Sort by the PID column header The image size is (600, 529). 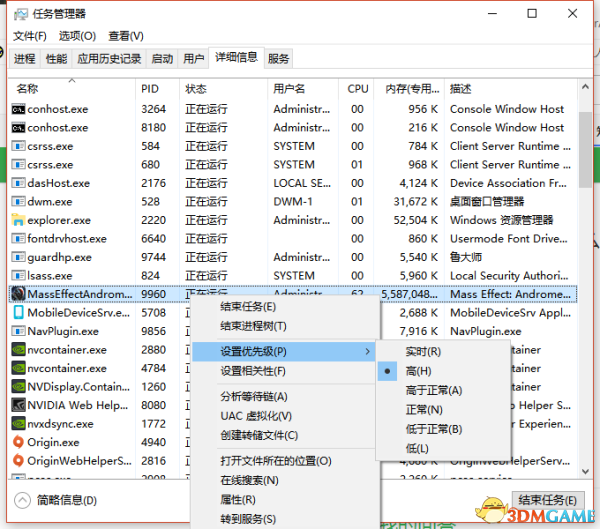tap(157, 89)
